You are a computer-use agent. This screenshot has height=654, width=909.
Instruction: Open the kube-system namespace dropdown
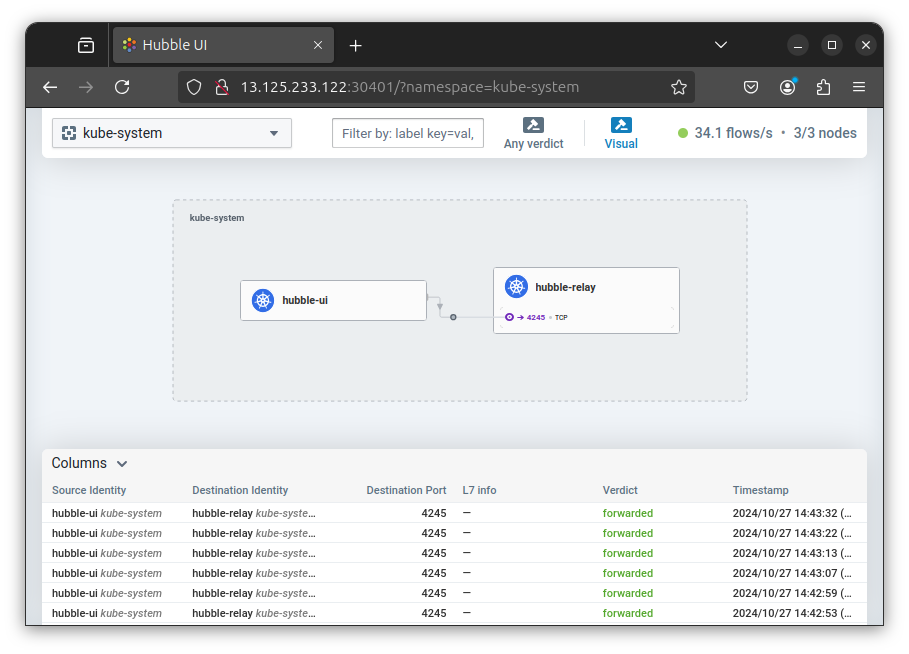pos(172,133)
